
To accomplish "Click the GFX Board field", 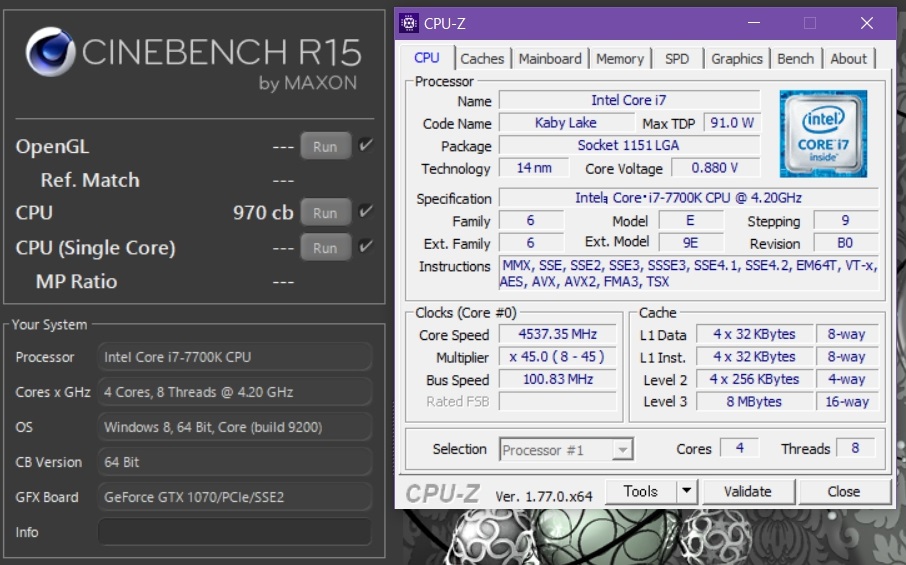I will pyautogui.click(x=235, y=497).
